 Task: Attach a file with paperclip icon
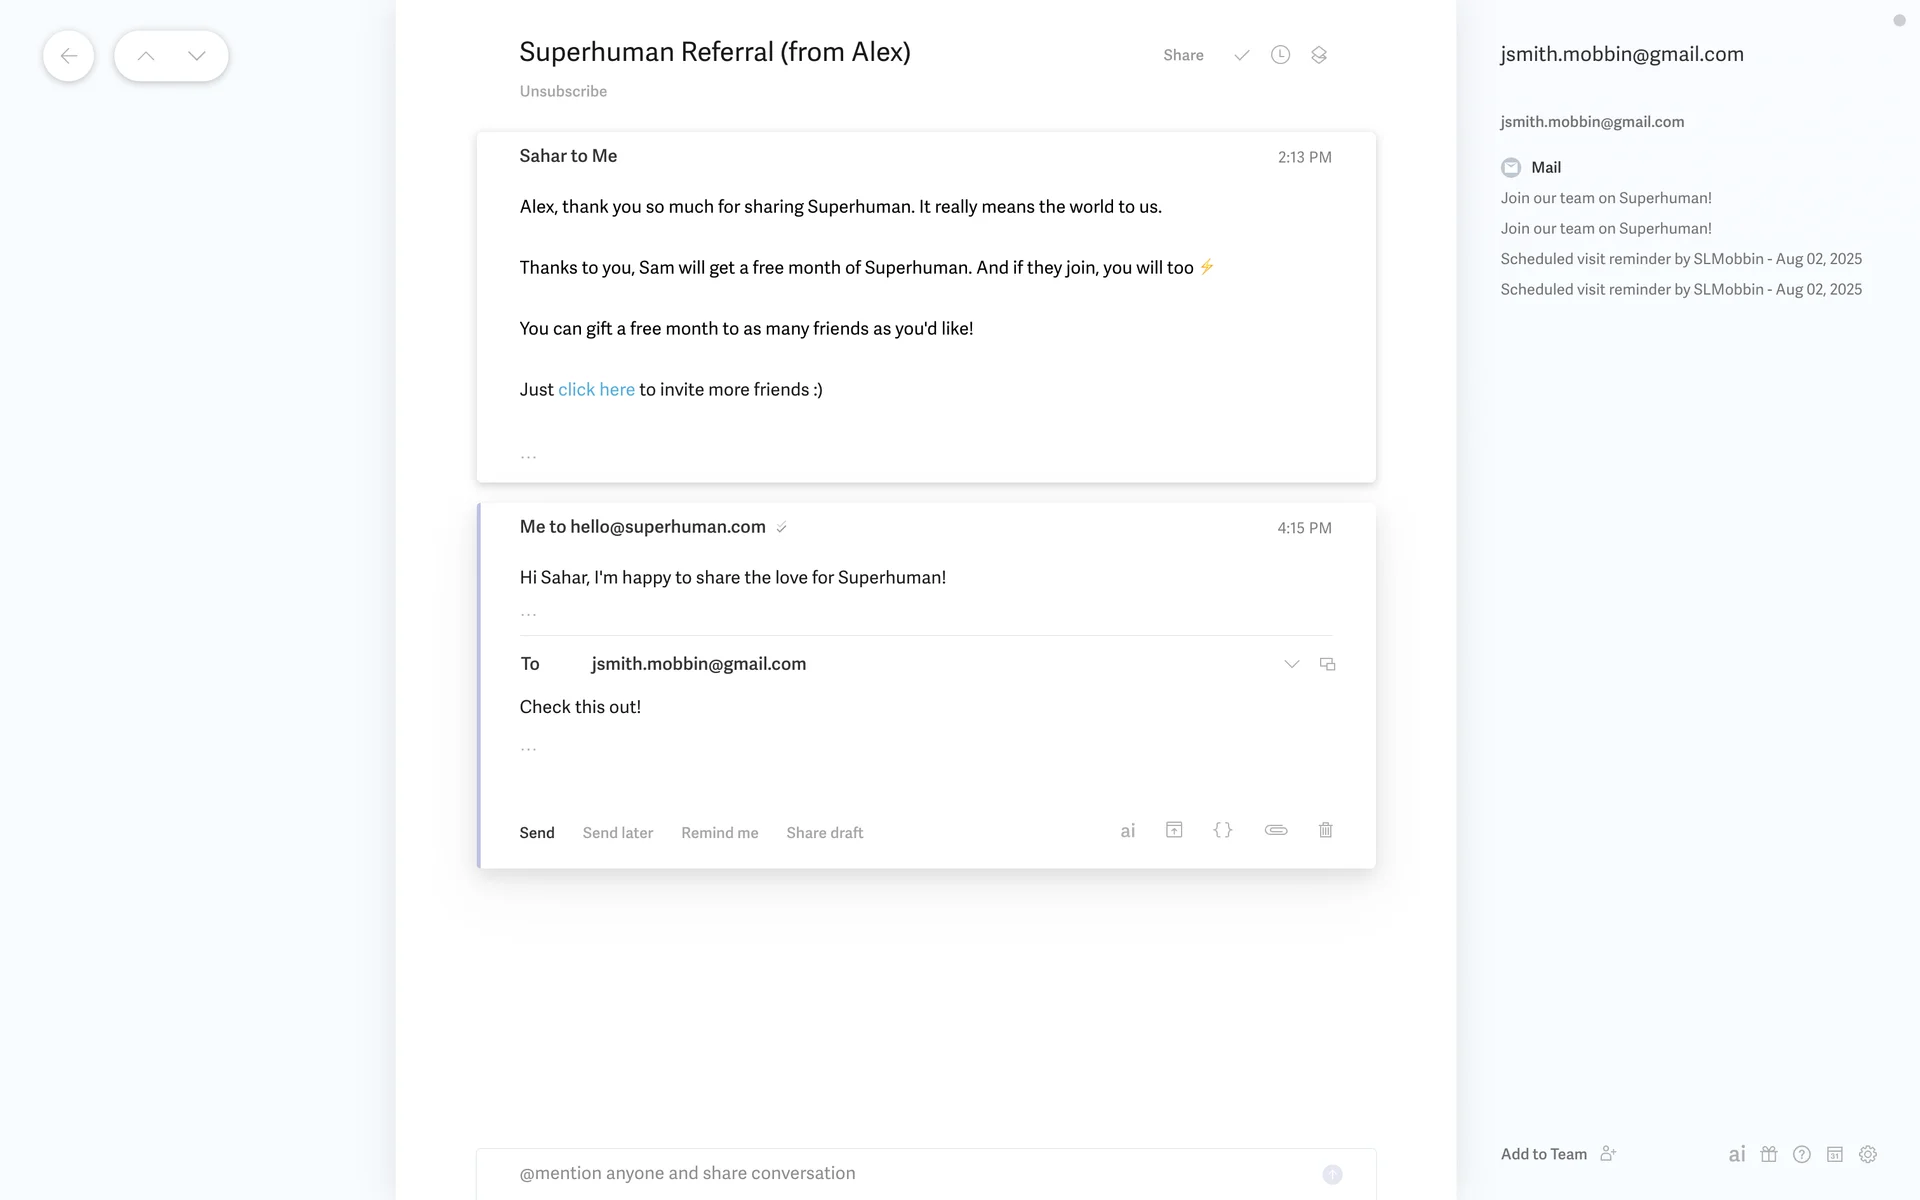coord(1275,830)
